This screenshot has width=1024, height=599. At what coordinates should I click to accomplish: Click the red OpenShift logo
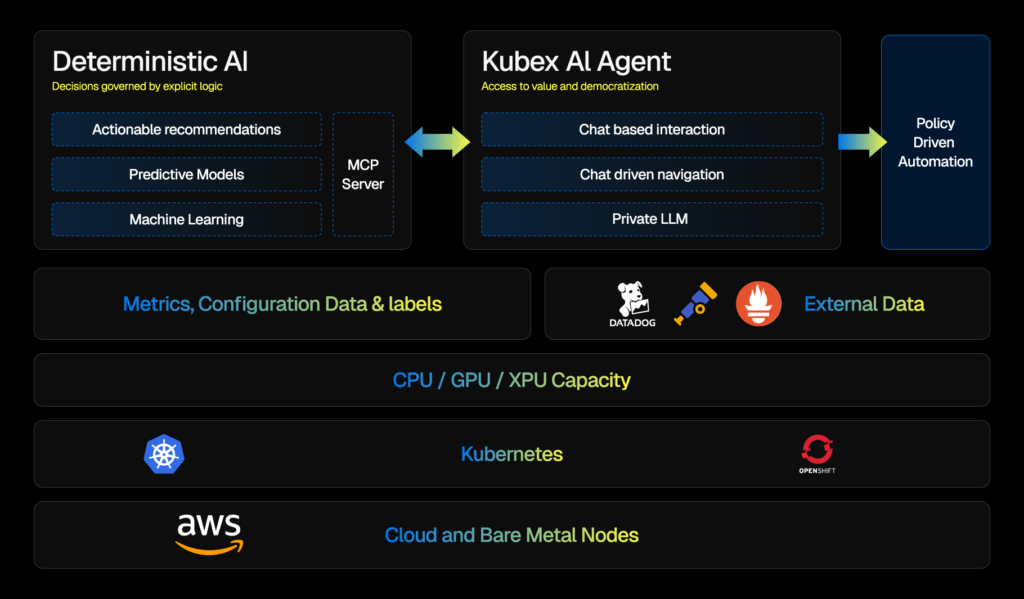tap(817, 451)
